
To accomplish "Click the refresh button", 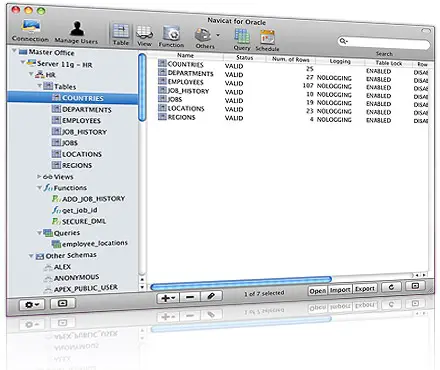I will click(391, 287).
